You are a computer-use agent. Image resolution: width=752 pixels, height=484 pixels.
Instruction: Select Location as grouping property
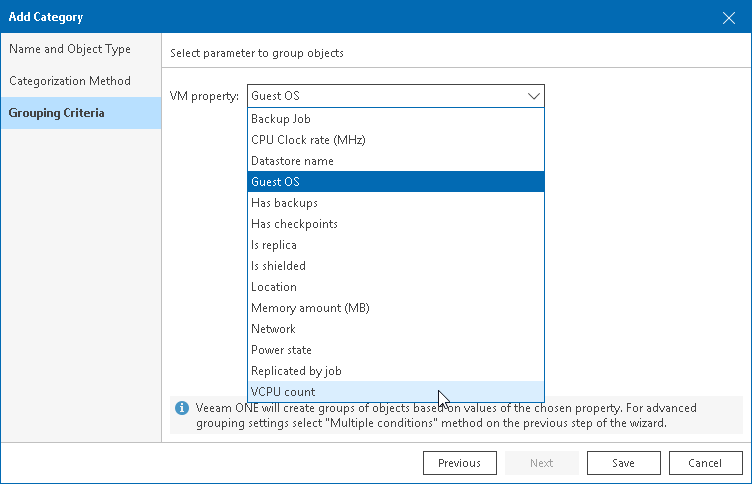click(395, 287)
